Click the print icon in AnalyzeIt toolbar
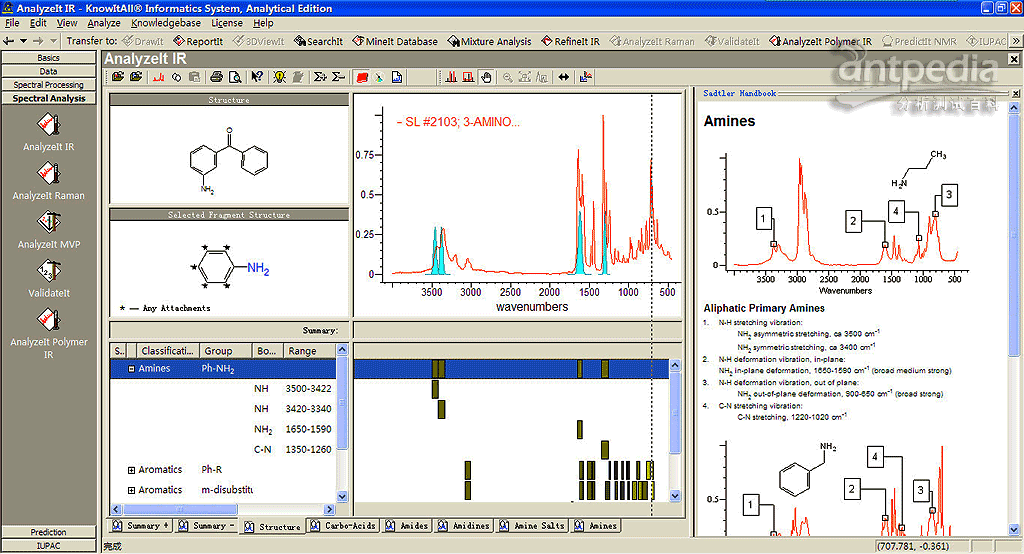 coord(216,77)
